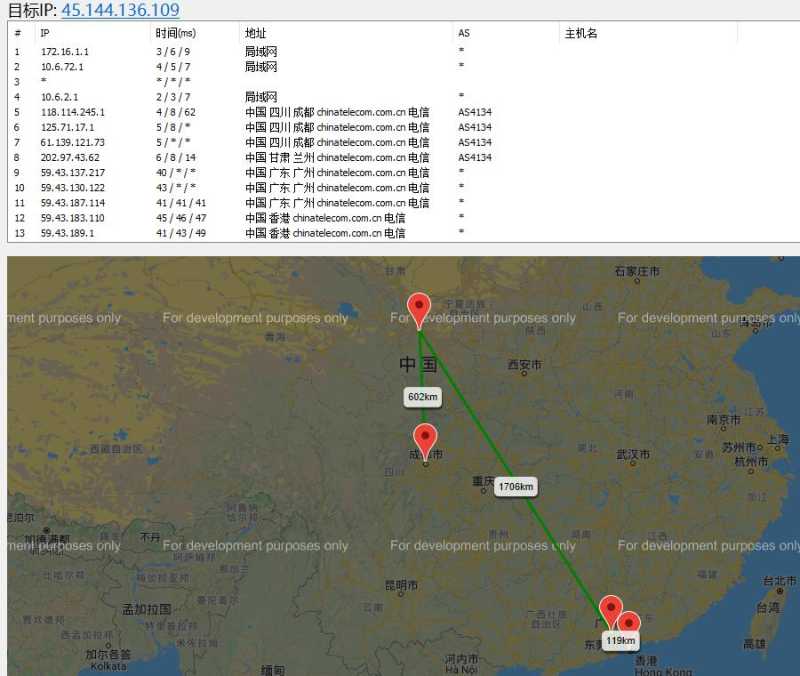Click the 主机名 column header

coord(581,33)
